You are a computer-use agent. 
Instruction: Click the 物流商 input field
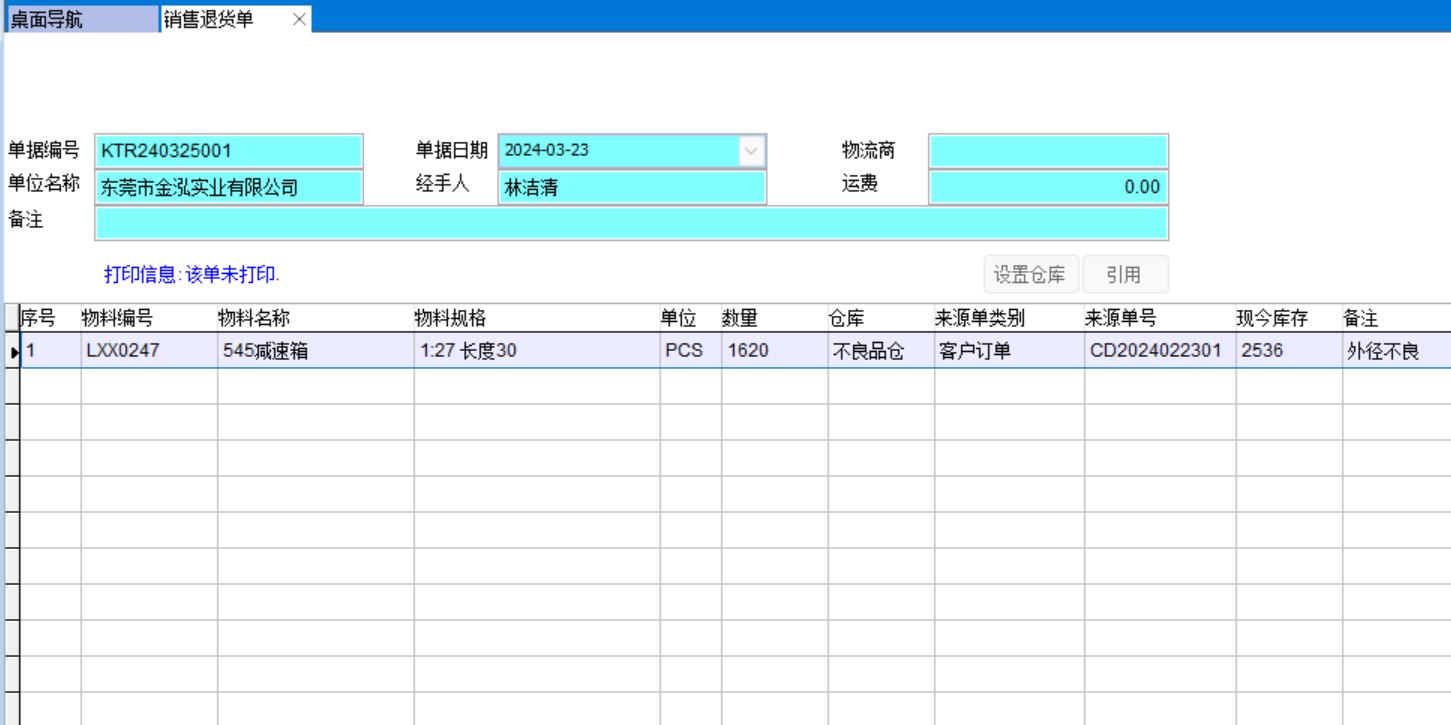click(1048, 151)
